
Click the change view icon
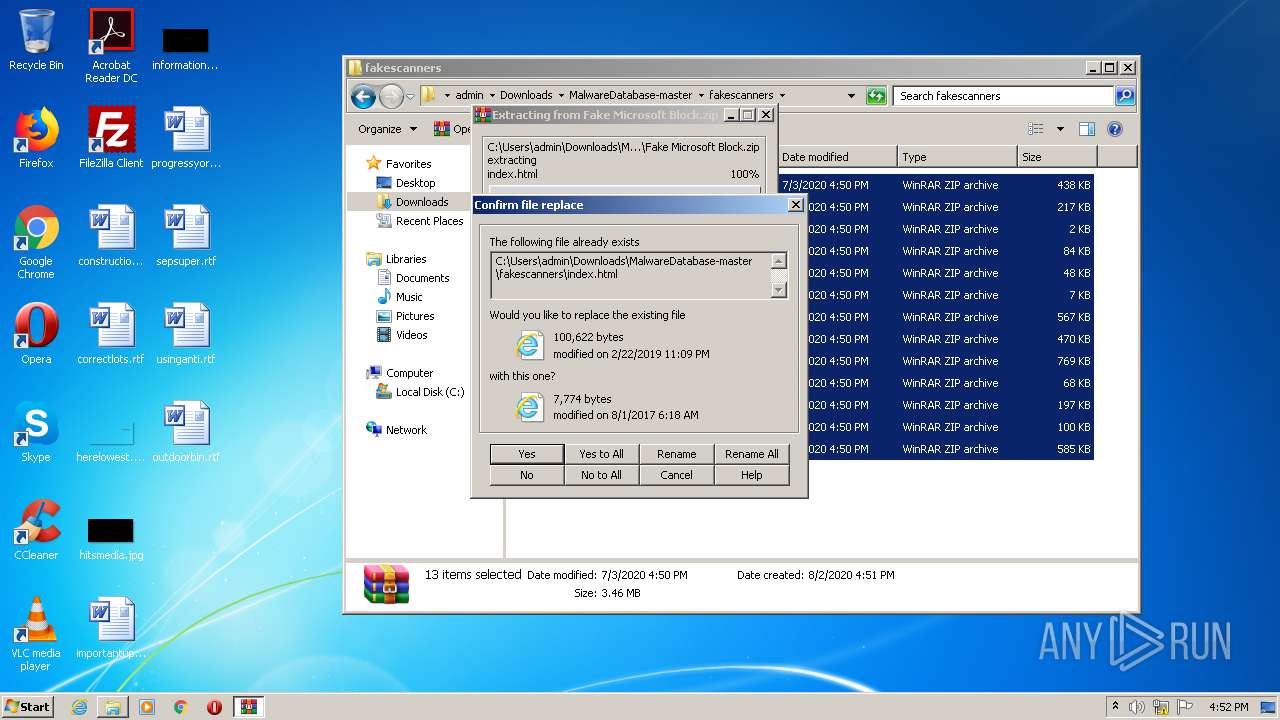1036,129
